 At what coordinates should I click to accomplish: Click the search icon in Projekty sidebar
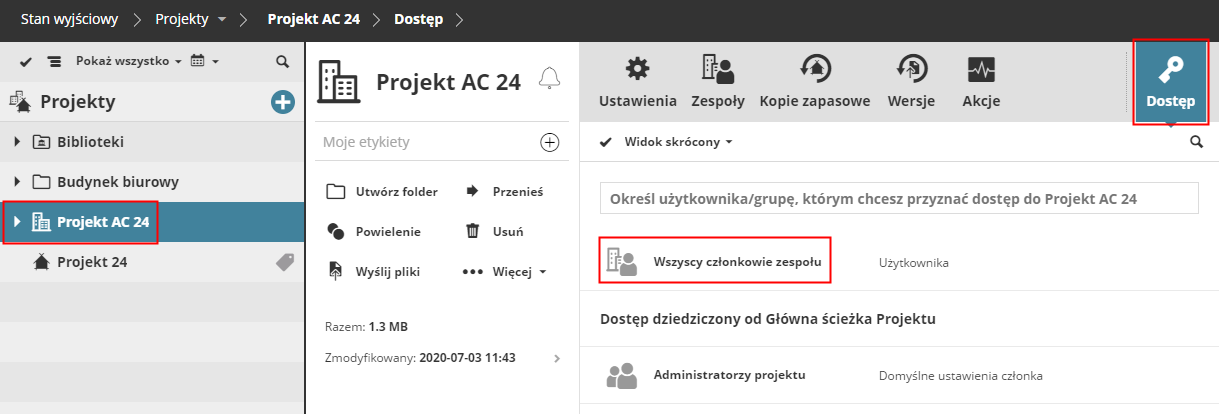pos(282,62)
